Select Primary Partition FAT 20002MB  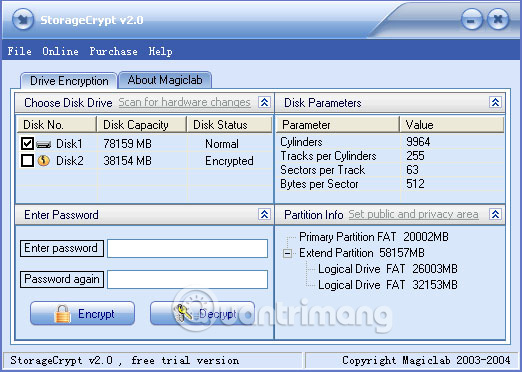[x=374, y=237]
